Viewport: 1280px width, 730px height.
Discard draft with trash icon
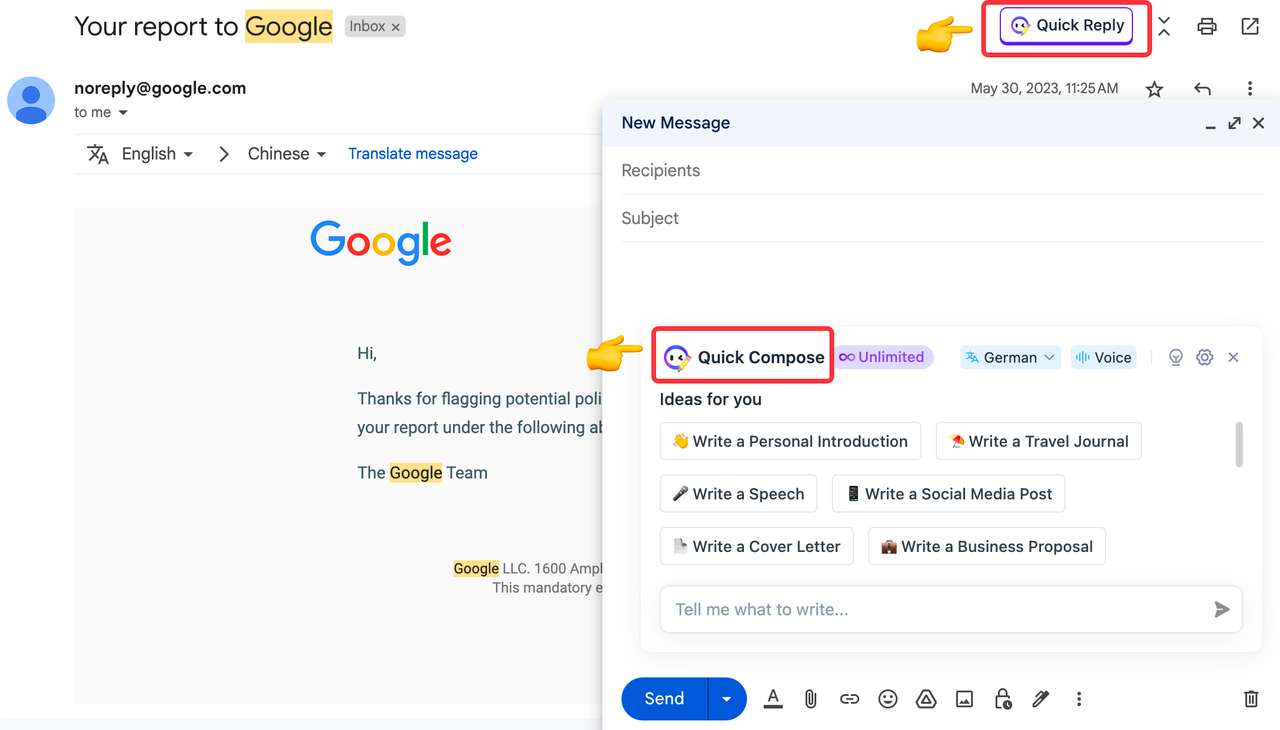(x=1251, y=699)
